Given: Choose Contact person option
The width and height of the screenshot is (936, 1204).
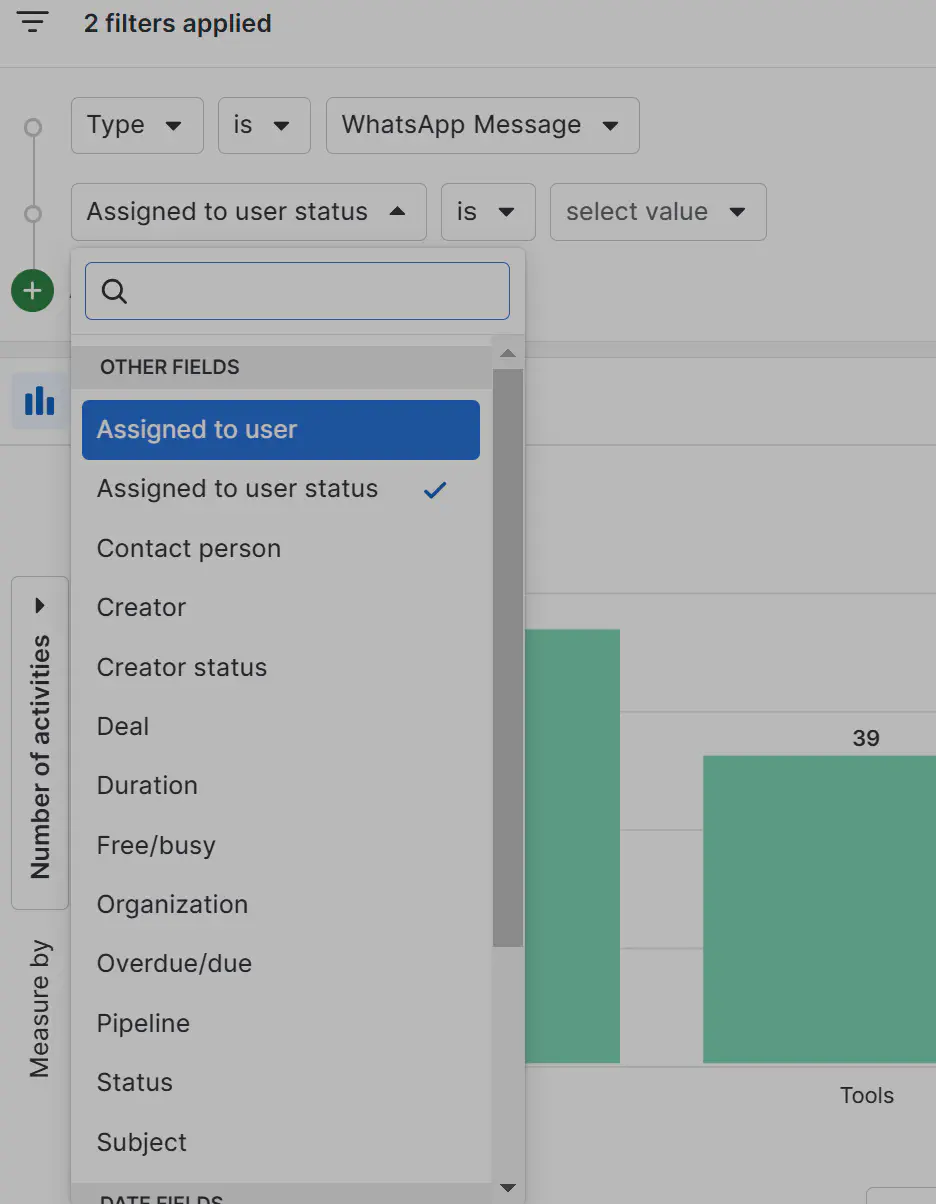Looking at the screenshot, I should coord(281,548).
